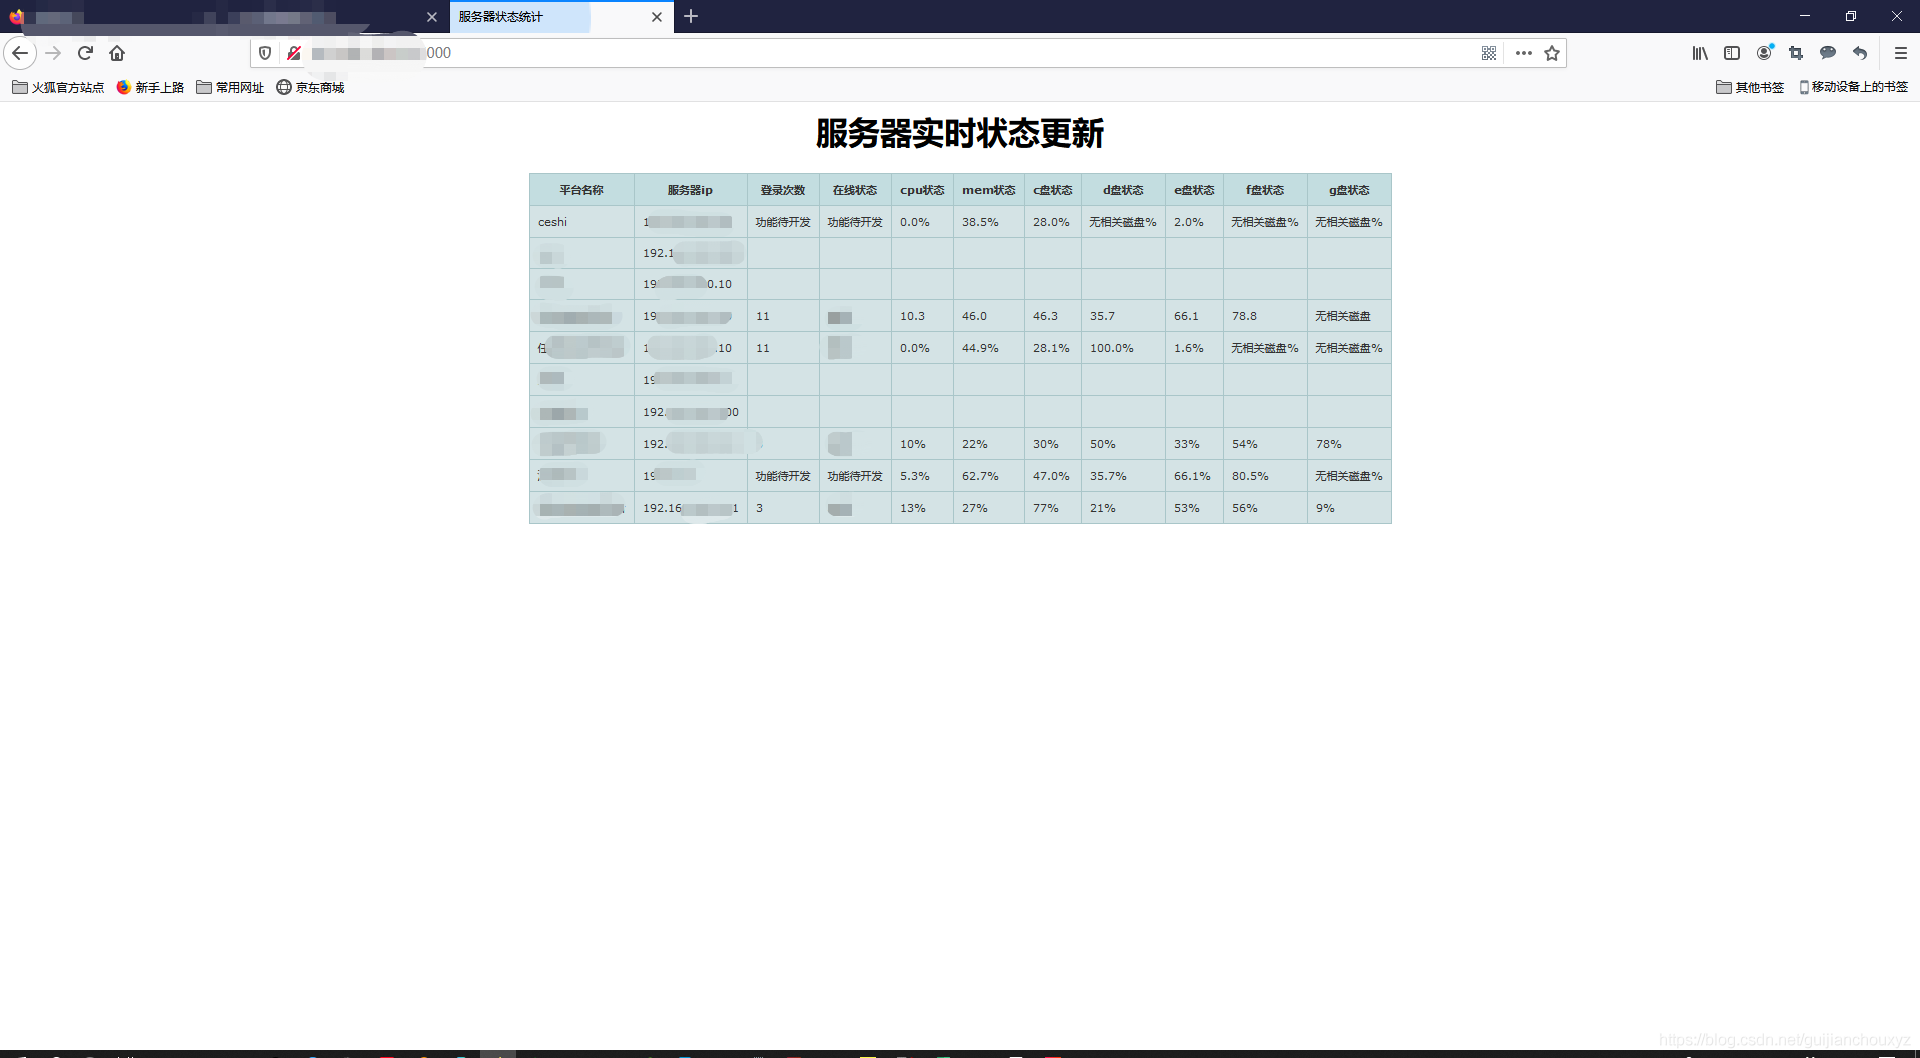Open 其他书签 bookmarks folder
1920x1058 pixels.
click(x=1750, y=88)
